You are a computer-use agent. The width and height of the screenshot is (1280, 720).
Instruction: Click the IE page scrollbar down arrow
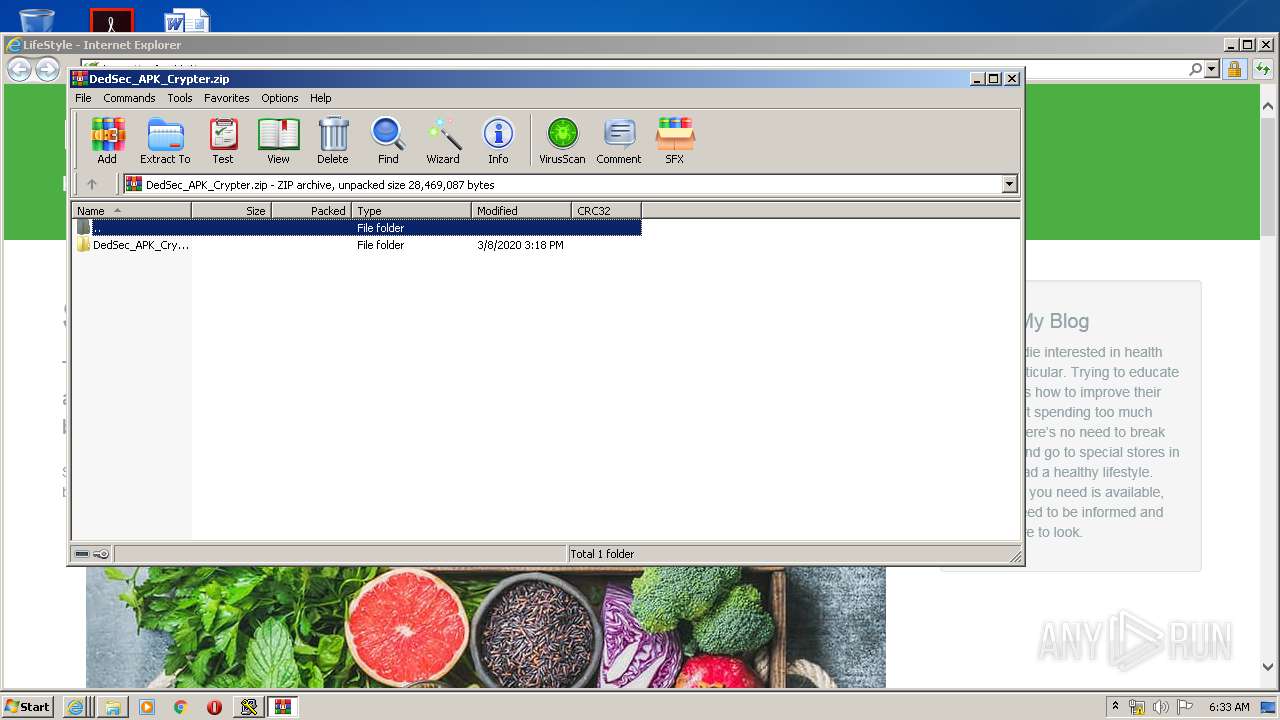click(1269, 667)
